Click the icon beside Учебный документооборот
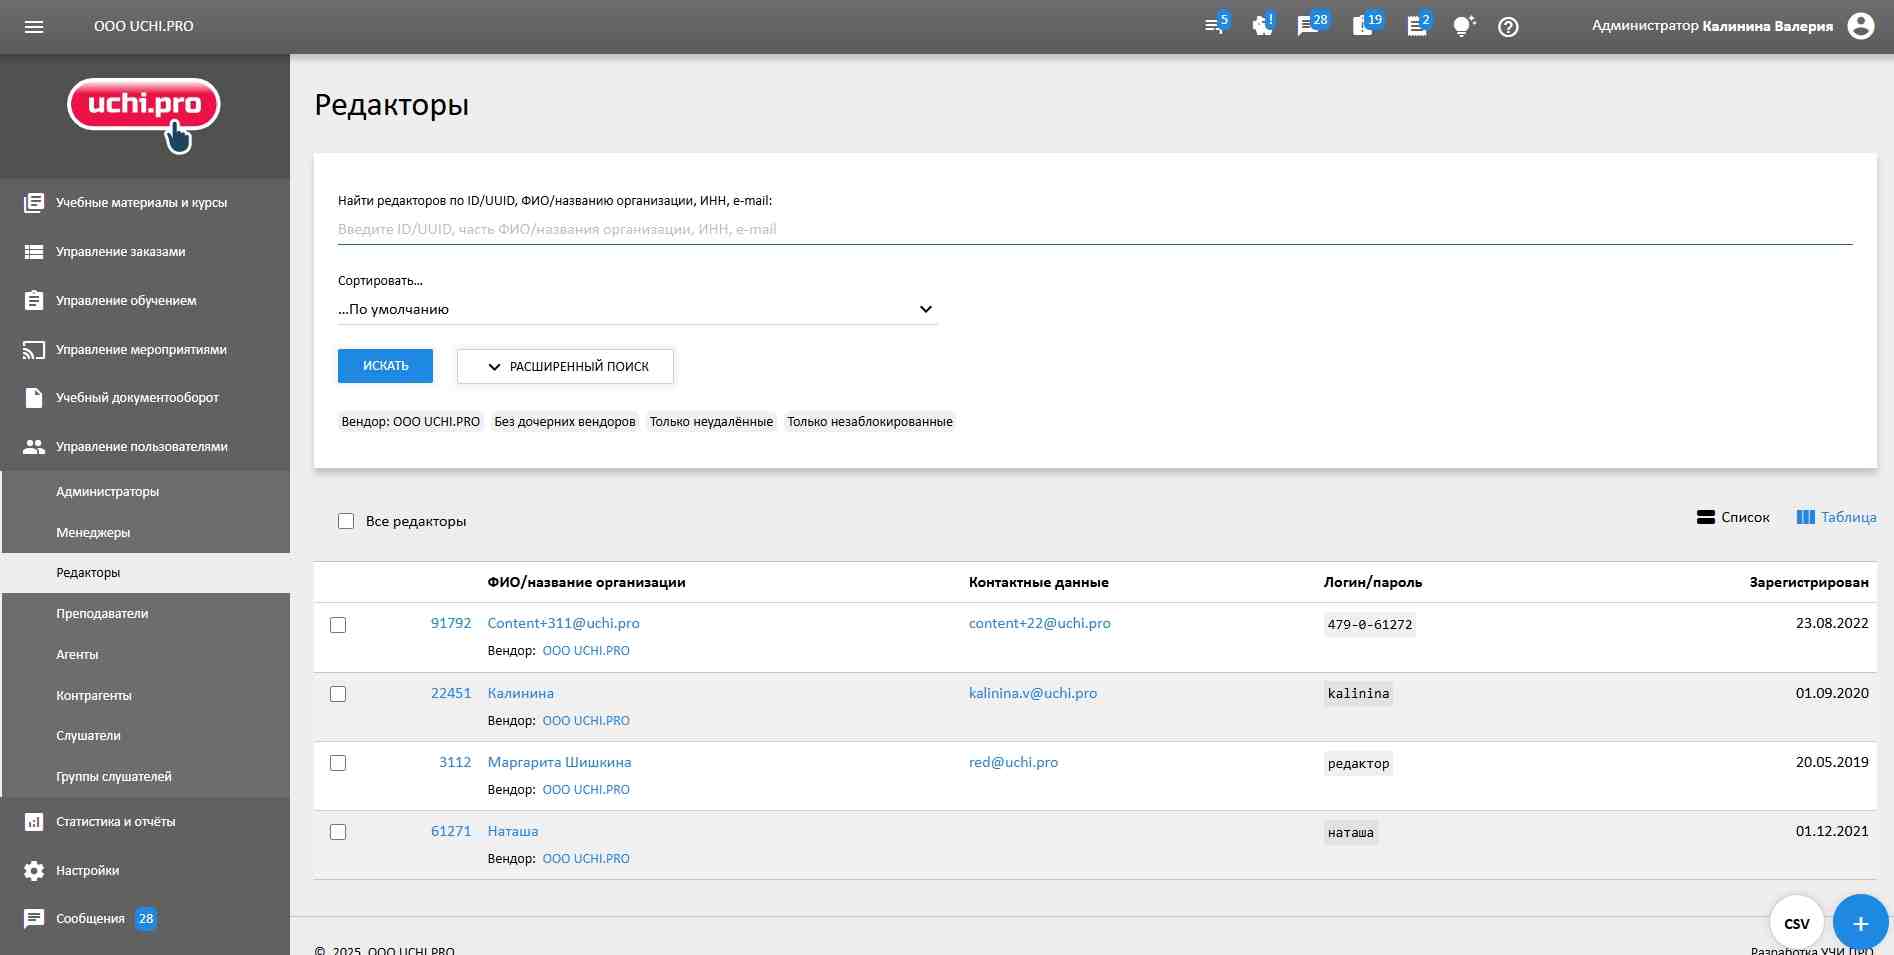 34,398
